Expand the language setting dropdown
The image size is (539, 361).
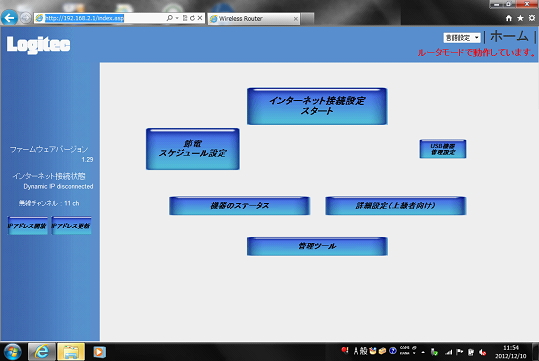tap(462, 37)
